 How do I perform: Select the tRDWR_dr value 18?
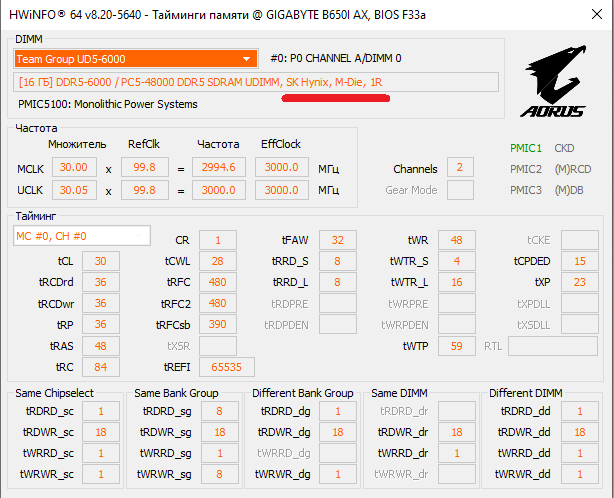(457, 432)
